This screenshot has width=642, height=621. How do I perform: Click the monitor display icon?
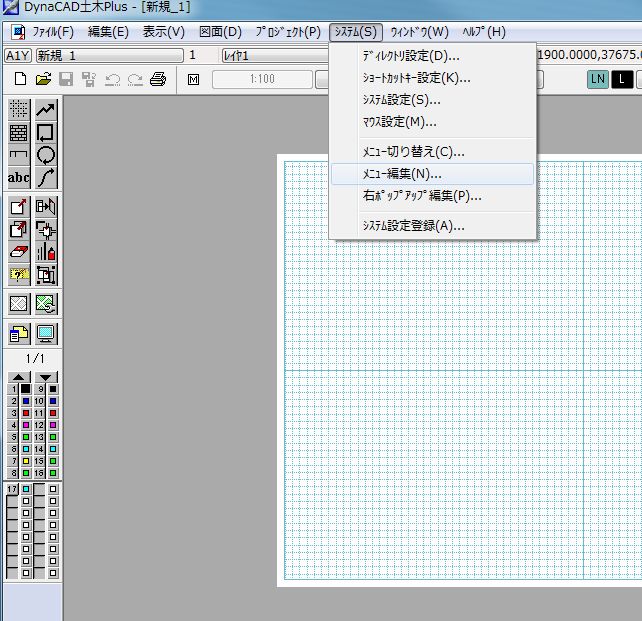point(45,334)
